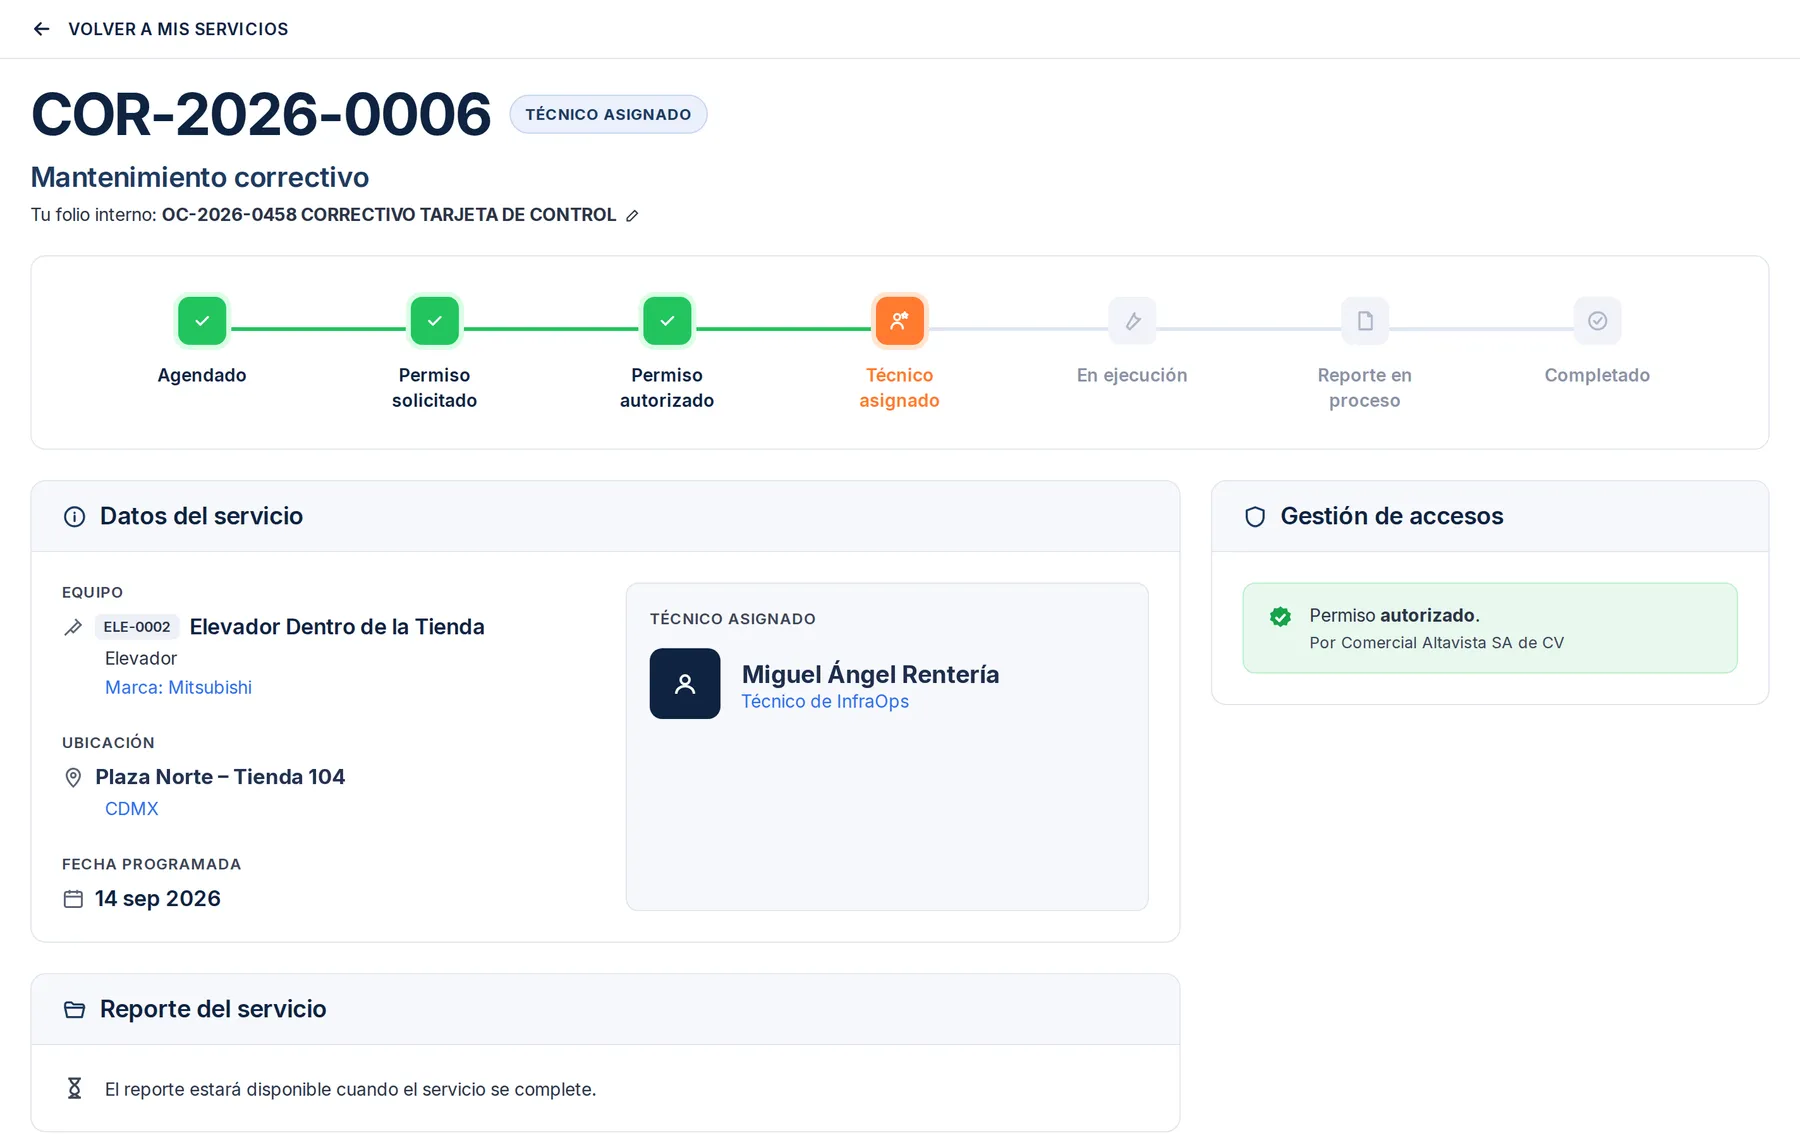Select the Agendado step checkmark icon
This screenshot has height=1141, width=1800.
click(x=202, y=321)
